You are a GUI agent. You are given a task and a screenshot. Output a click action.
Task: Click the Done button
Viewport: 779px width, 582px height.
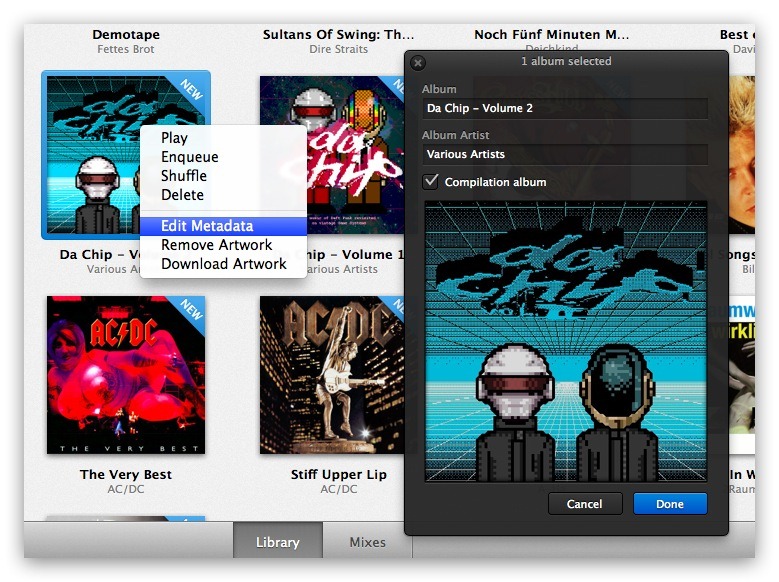tap(670, 504)
